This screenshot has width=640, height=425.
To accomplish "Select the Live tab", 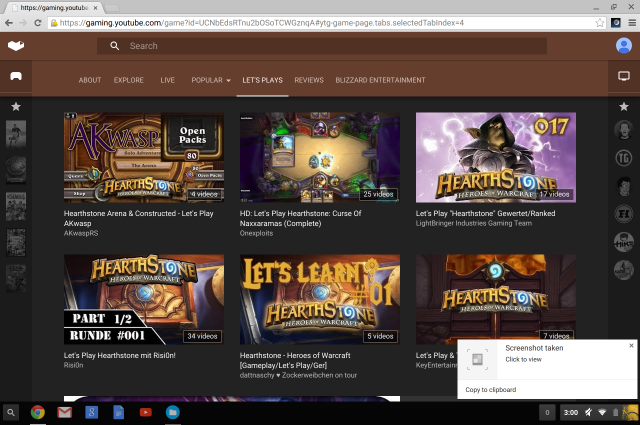I will coord(167,80).
